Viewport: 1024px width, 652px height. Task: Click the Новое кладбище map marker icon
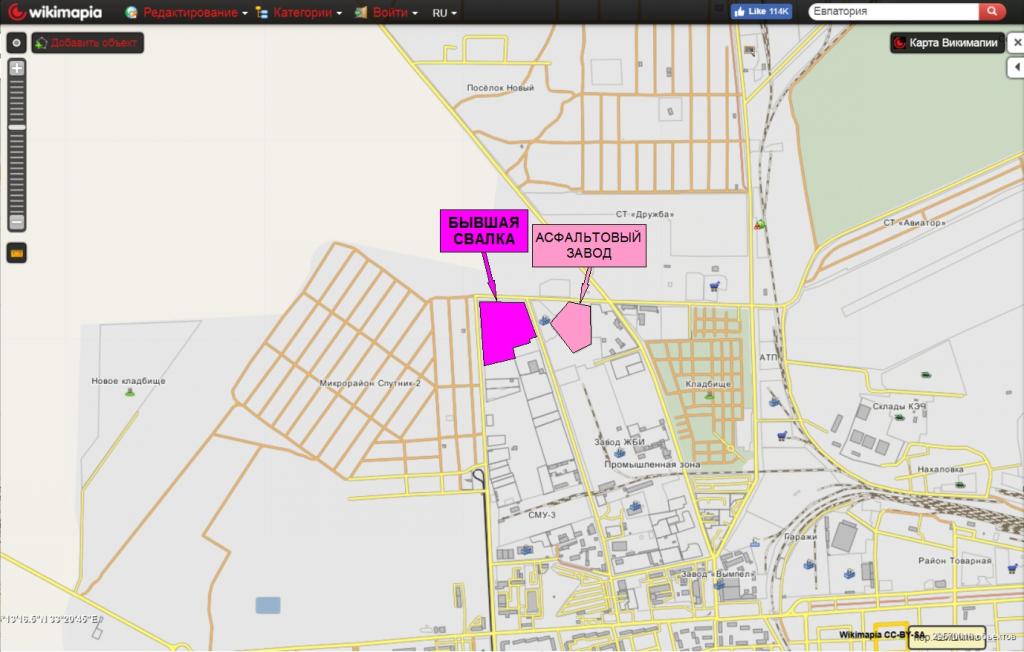[128, 393]
